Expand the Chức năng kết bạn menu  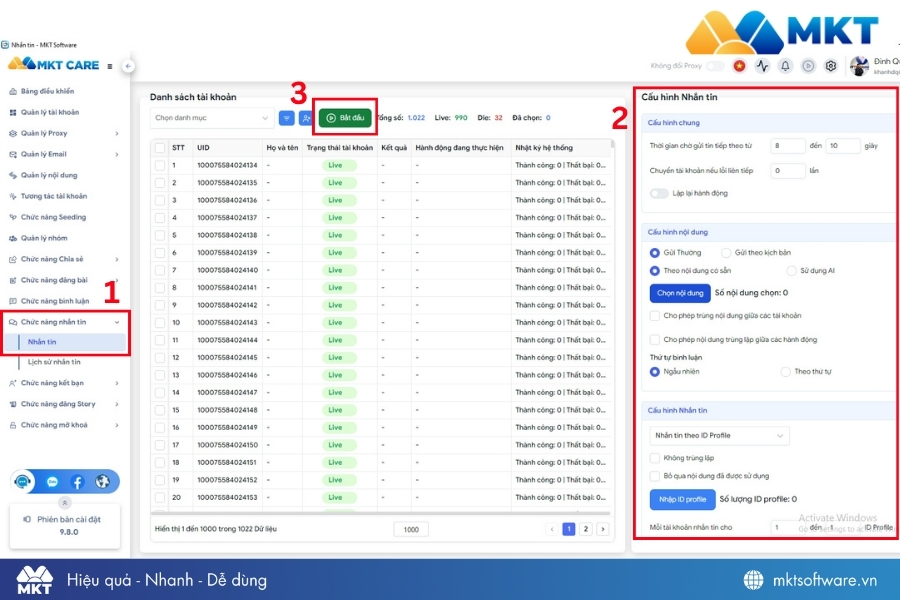click(64, 383)
